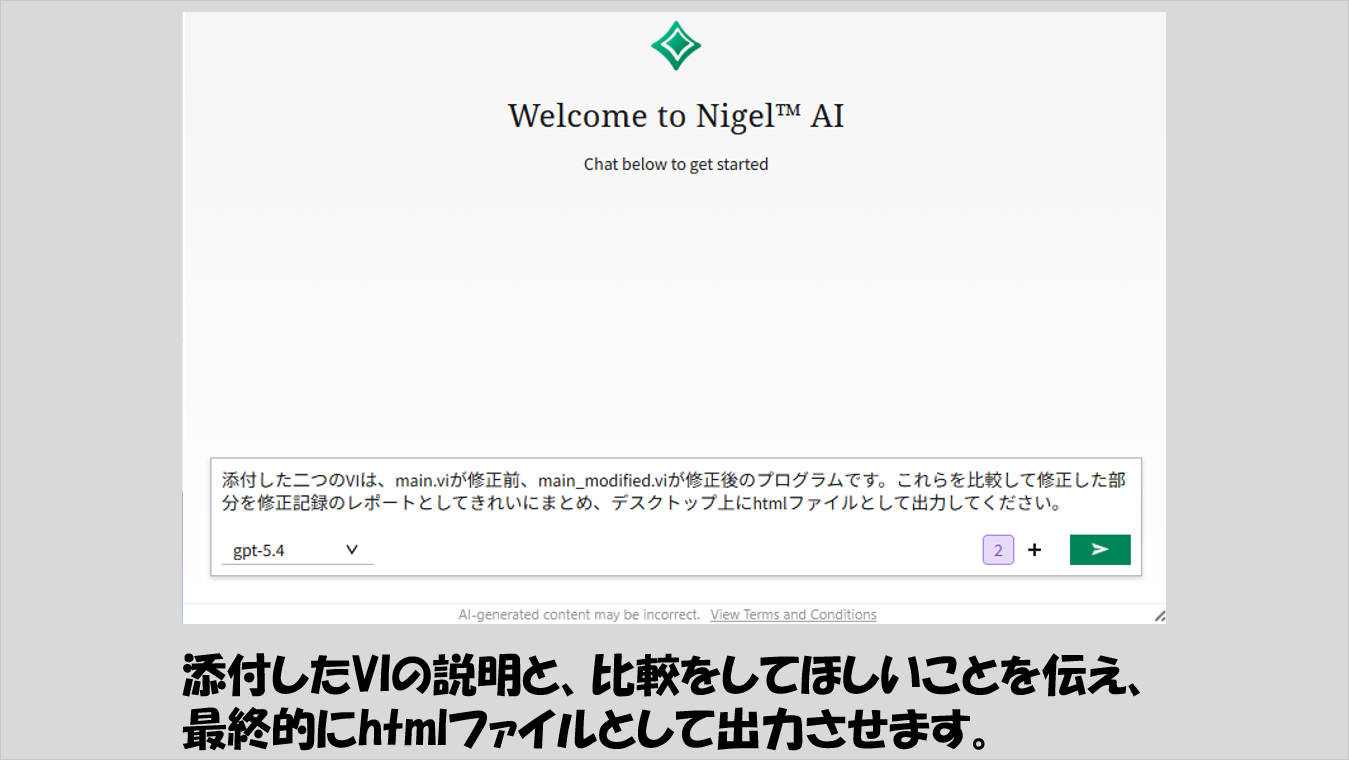Place cursor at 'main.vi' in the prompt
This screenshot has height=760, width=1349.
pos(423,480)
